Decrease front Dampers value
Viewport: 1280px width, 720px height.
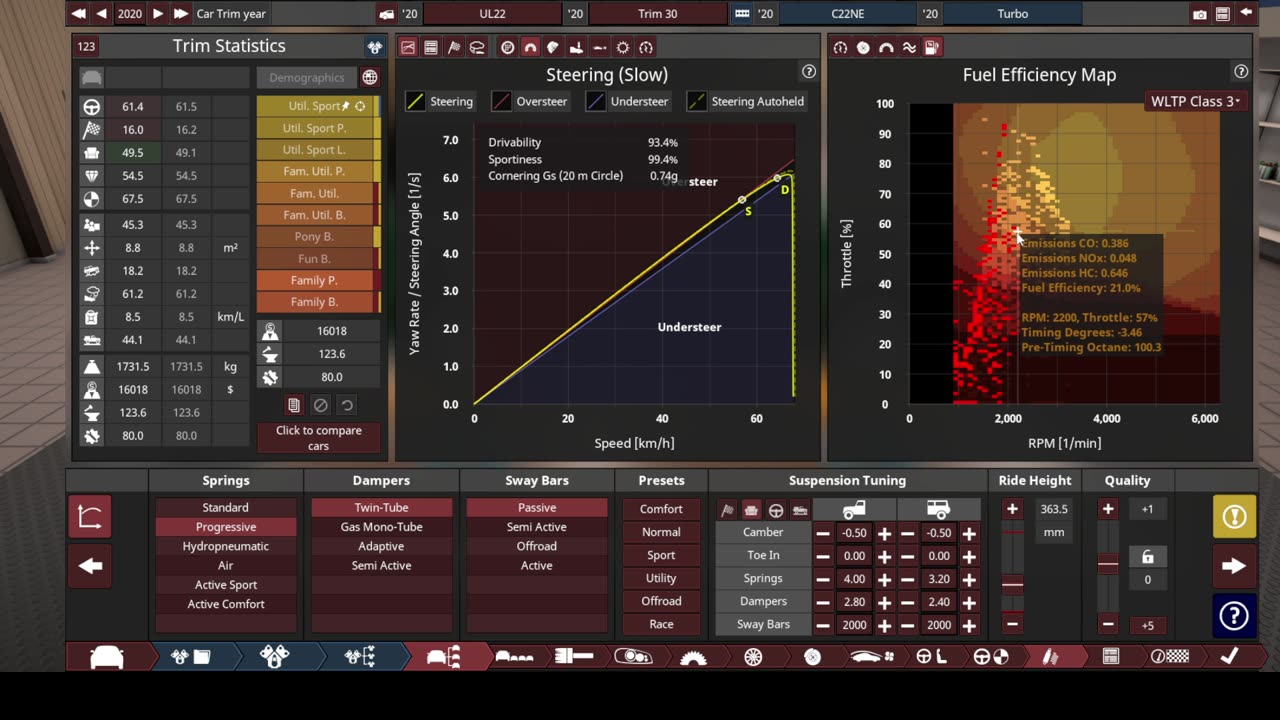822,602
